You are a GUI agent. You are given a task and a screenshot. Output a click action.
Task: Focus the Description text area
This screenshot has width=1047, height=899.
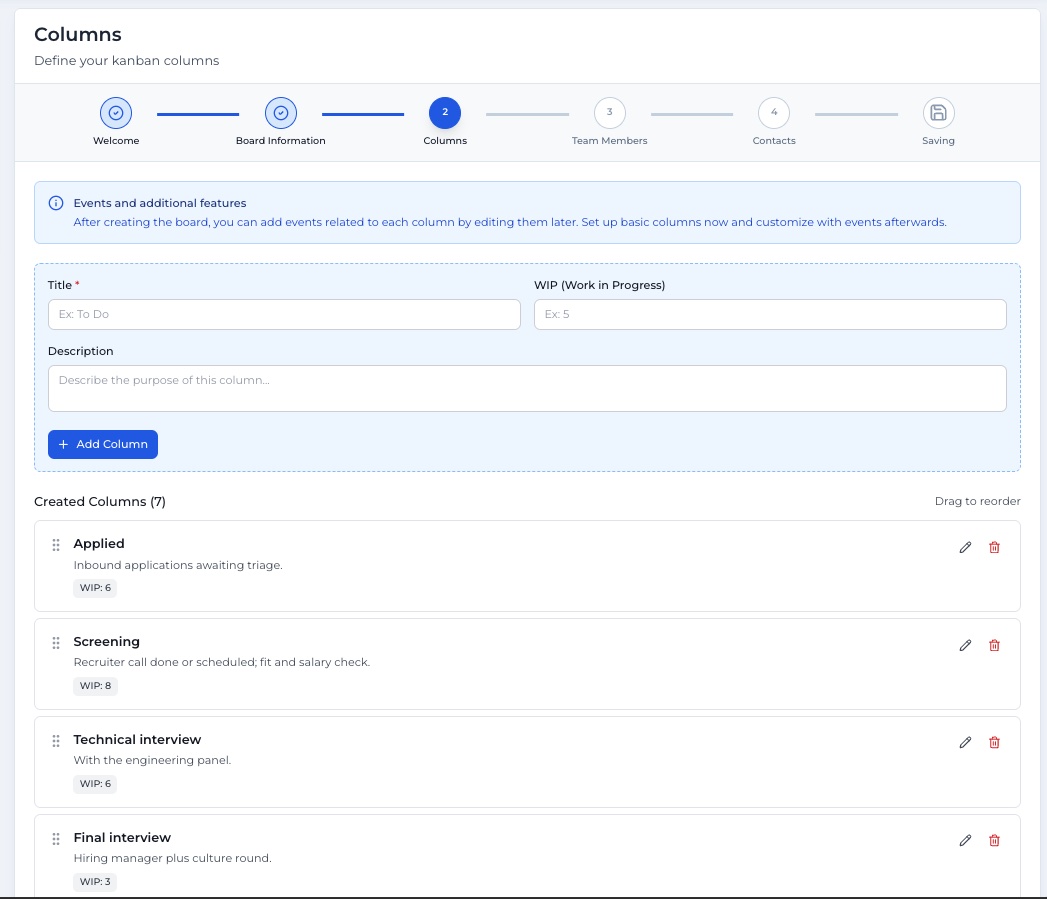527,388
